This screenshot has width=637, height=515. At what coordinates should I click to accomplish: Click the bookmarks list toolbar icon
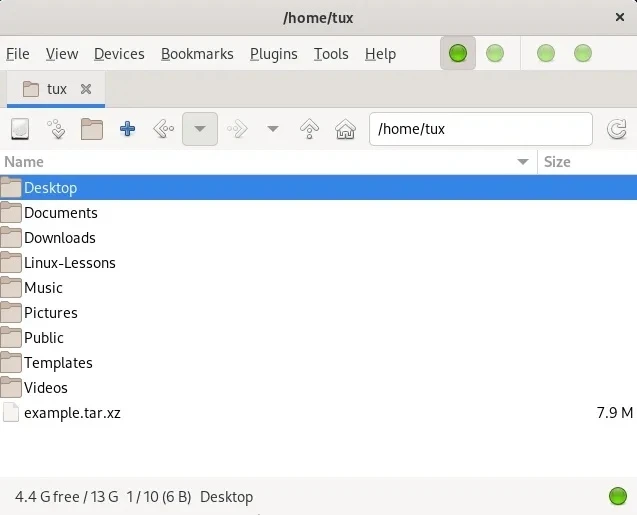[x=56, y=129]
